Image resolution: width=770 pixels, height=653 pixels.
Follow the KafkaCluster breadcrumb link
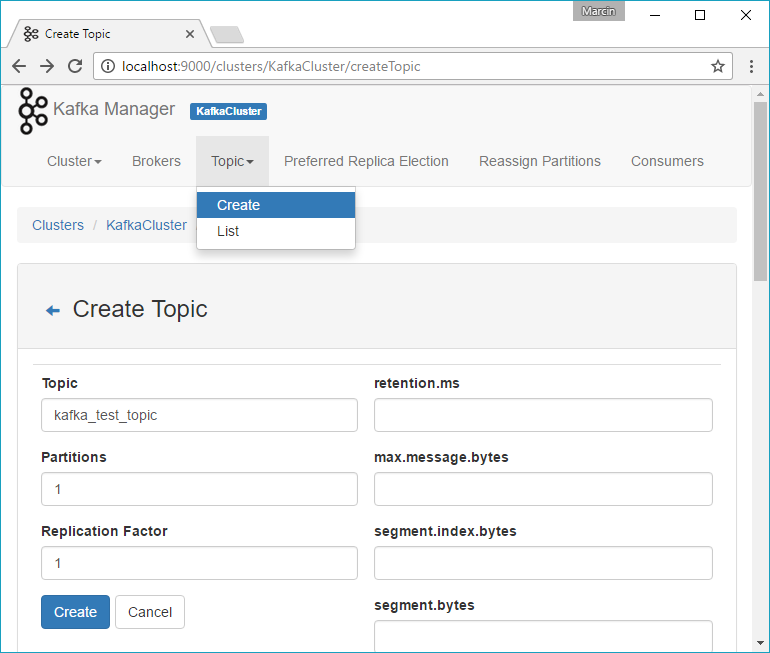pos(146,225)
